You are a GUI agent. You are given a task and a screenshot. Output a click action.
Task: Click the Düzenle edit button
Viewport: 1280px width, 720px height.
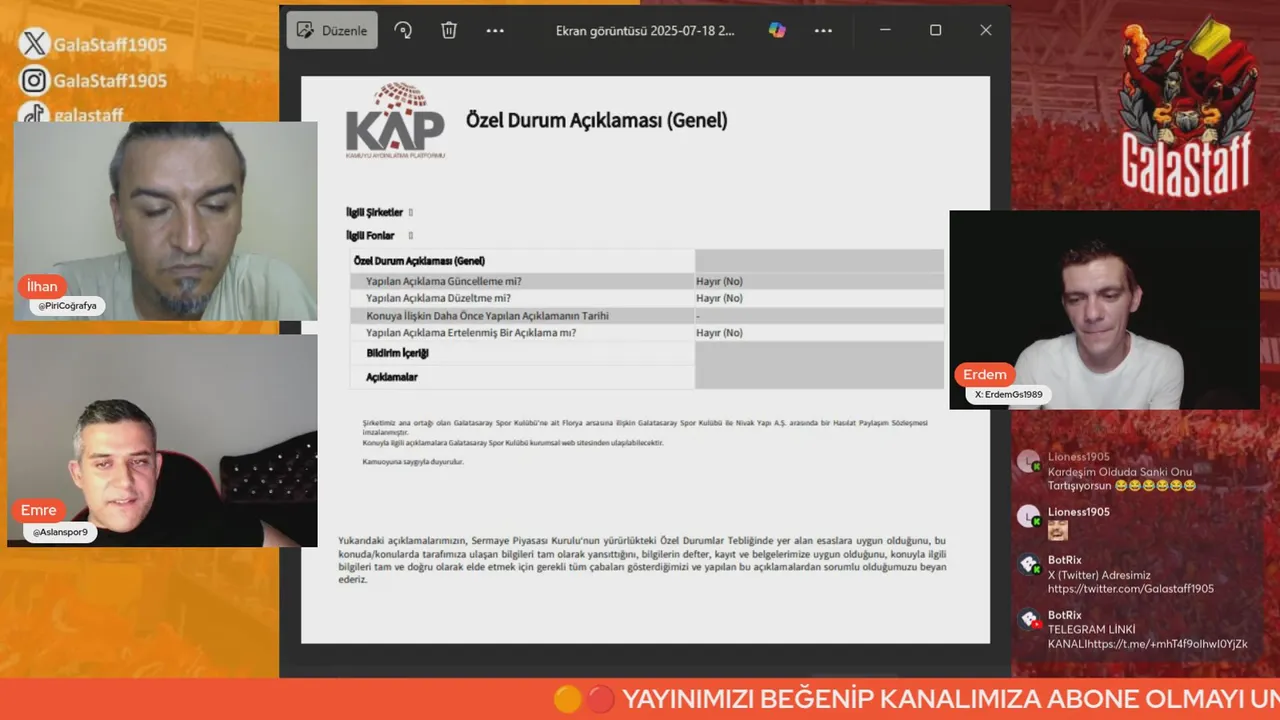[332, 30]
